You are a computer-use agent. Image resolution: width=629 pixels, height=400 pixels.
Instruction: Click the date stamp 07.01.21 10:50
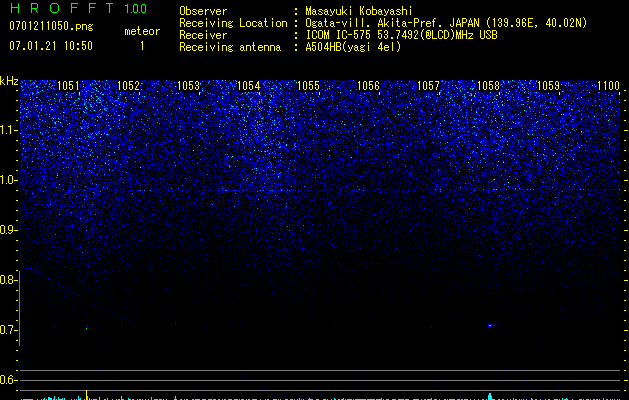pos(51,46)
